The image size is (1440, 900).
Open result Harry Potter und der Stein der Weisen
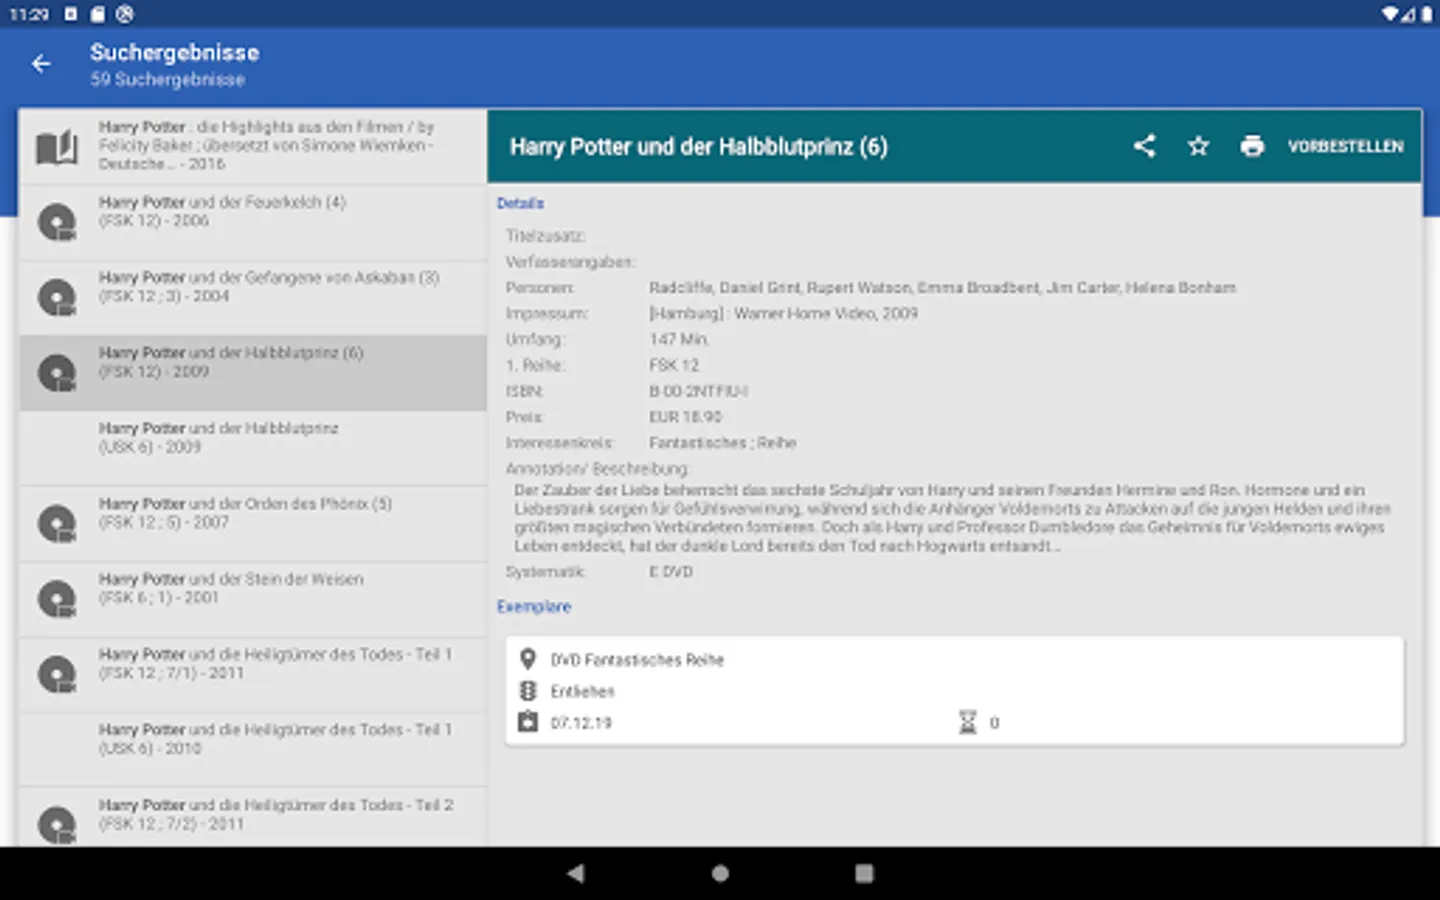(x=253, y=600)
